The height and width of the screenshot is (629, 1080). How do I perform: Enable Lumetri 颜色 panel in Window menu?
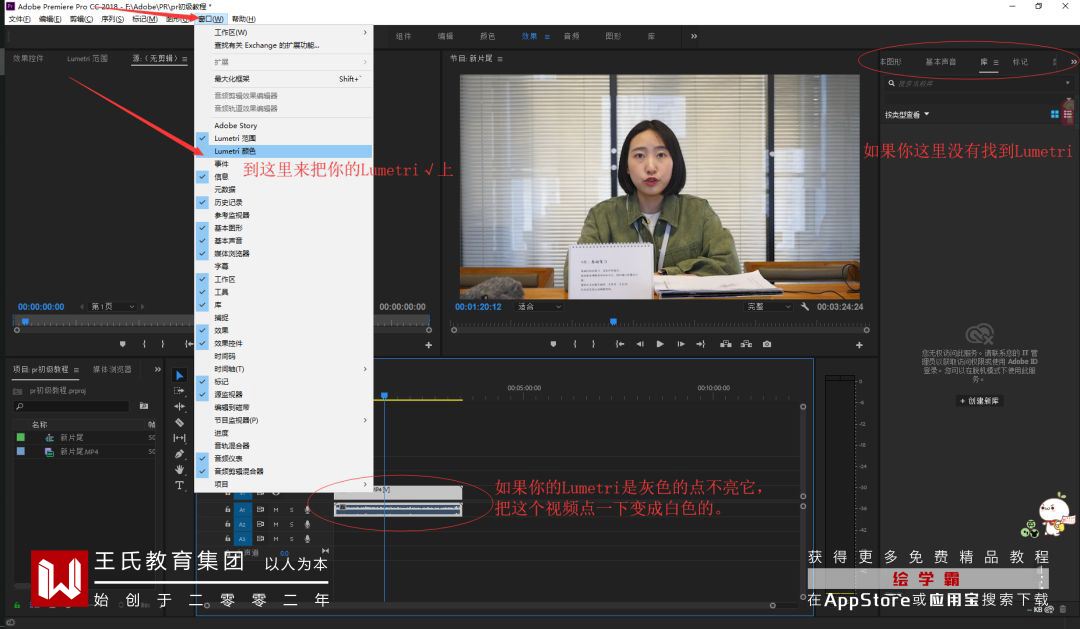283,151
